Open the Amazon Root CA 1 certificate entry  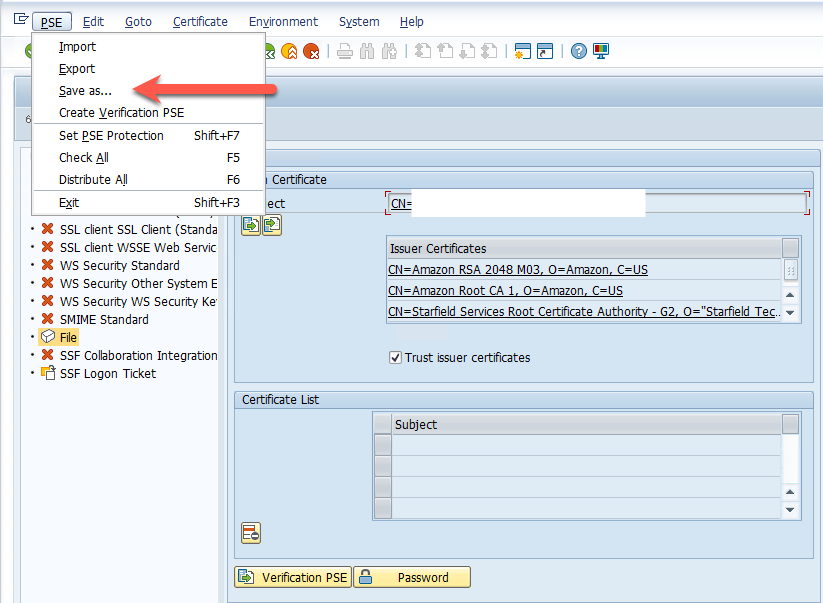[505, 291]
